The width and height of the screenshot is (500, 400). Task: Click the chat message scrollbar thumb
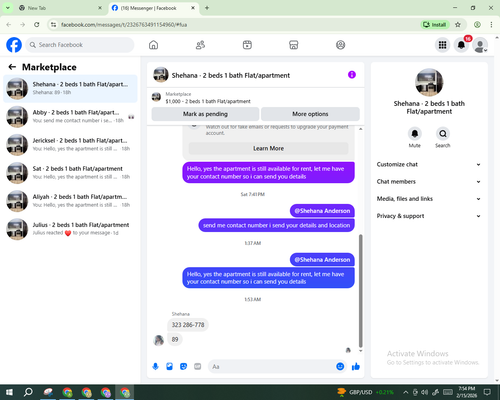click(360, 291)
